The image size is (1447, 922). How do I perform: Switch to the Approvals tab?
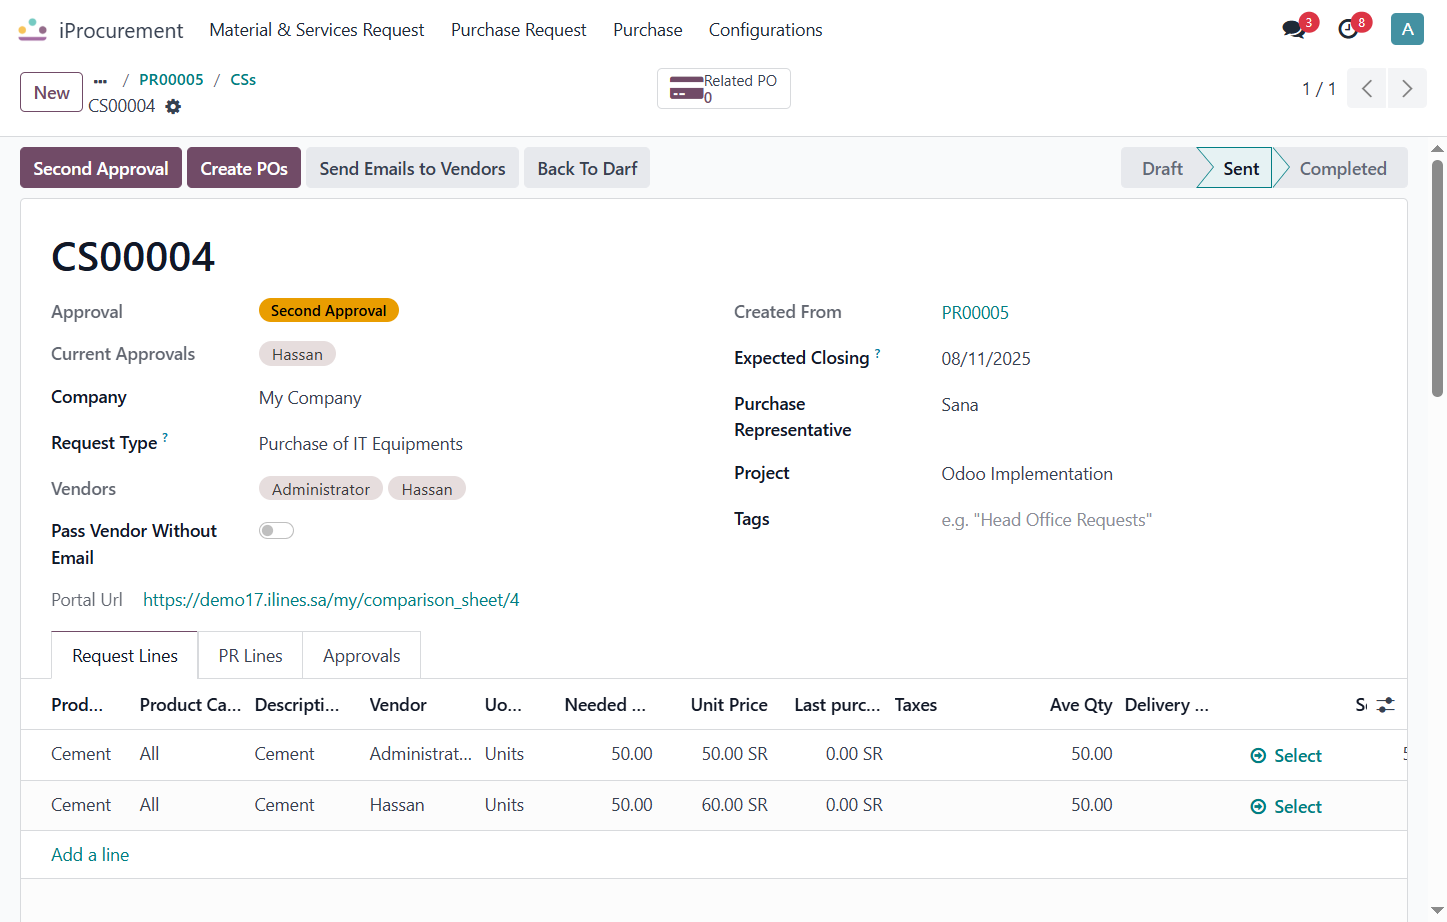coord(361,656)
